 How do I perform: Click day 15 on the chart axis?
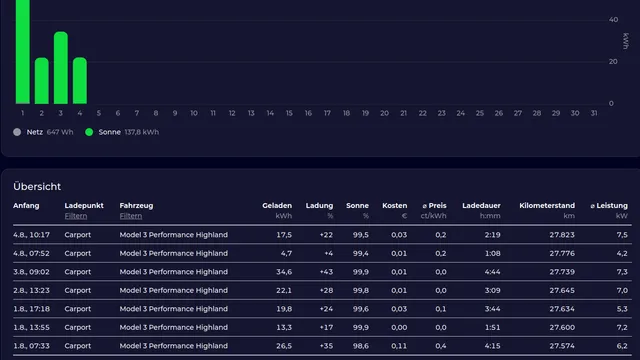click(289, 113)
